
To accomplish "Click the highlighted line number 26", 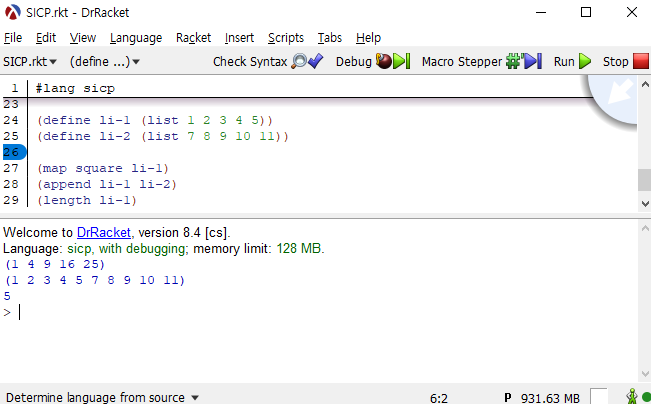I will click(x=12, y=152).
